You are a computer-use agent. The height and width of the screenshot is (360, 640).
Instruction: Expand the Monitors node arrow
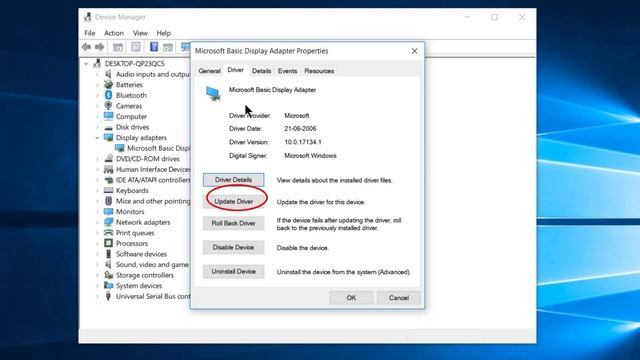pyautogui.click(x=97, y=212)
